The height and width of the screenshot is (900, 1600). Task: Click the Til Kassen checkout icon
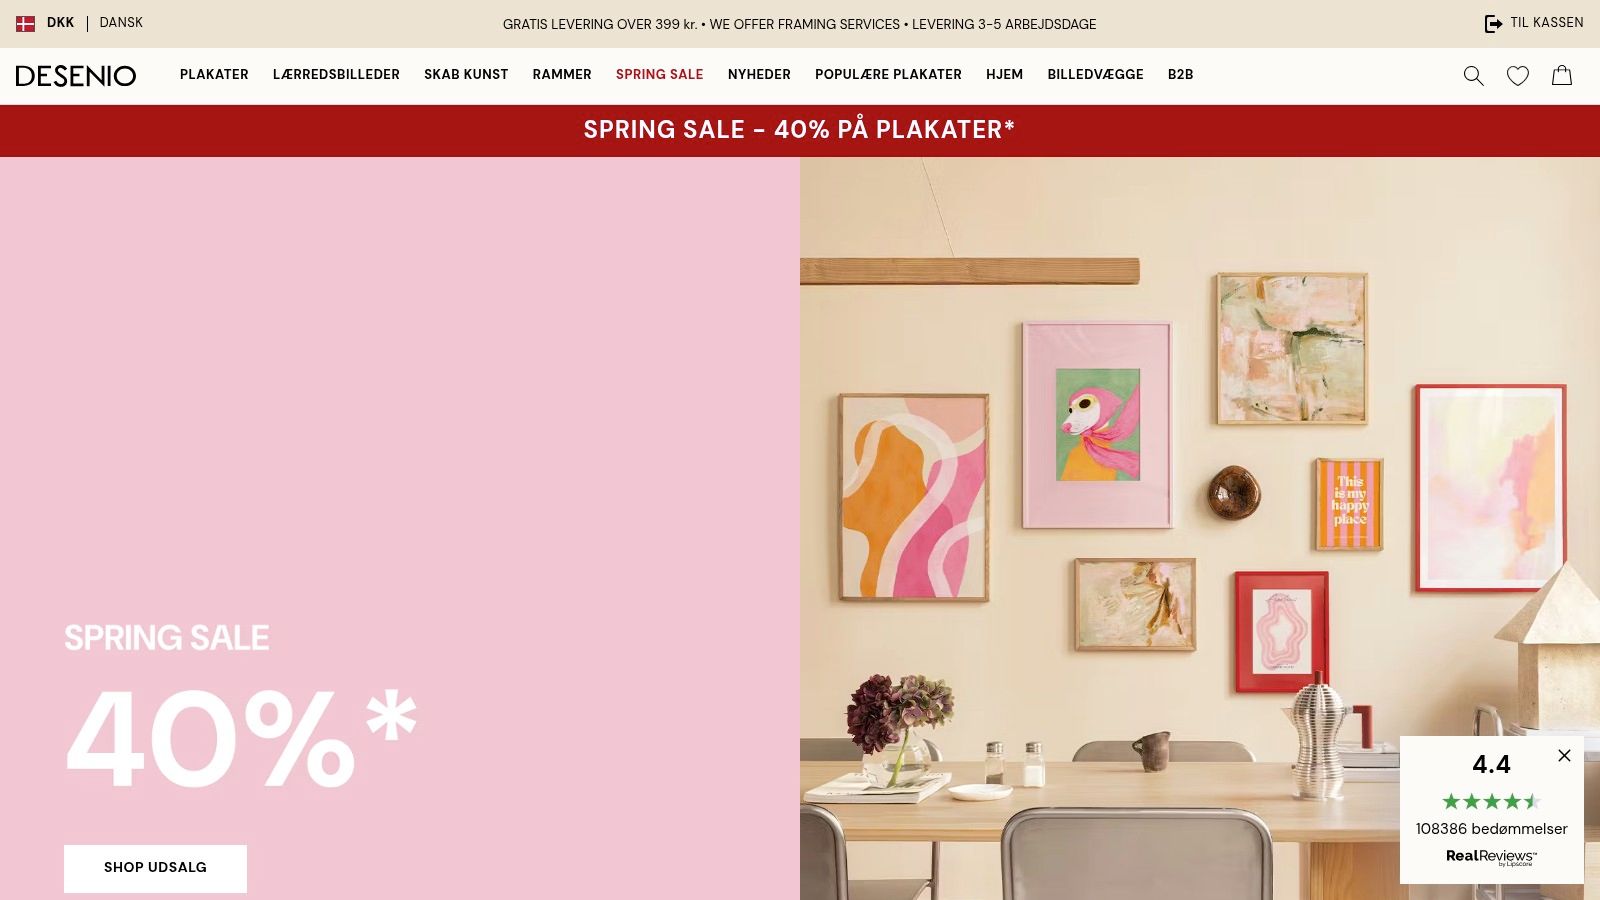[x=1493, y=23]
